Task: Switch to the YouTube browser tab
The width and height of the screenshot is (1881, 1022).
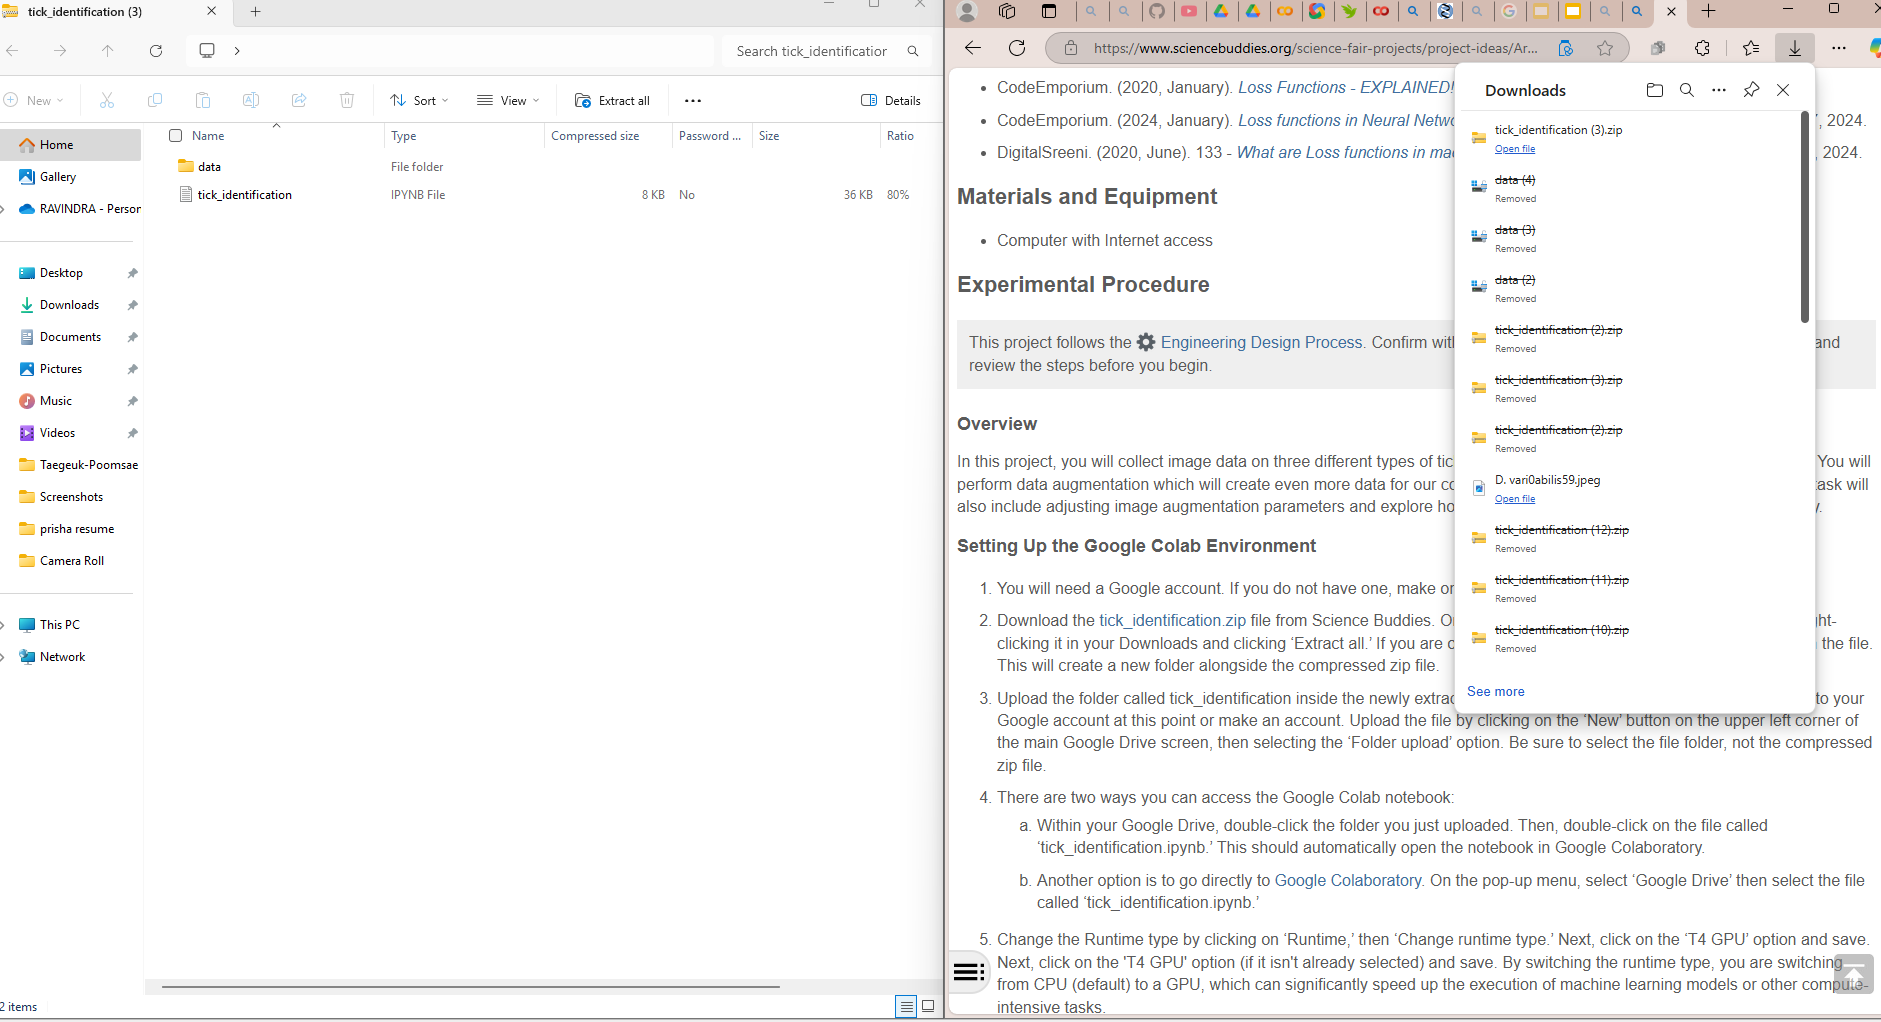Action: [x=1189, y=11]
